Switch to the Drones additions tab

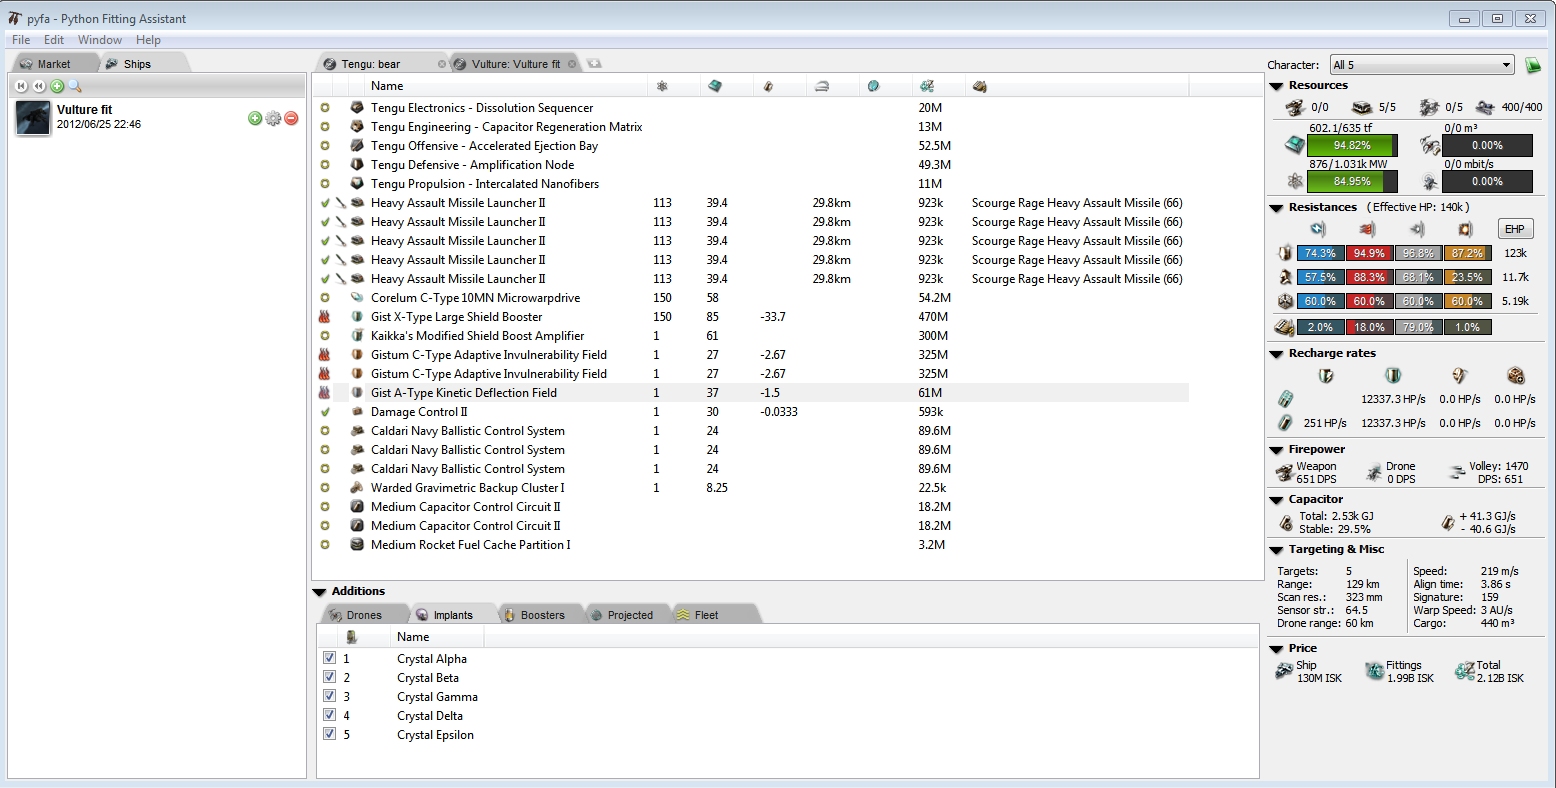[x=364, y=615]
